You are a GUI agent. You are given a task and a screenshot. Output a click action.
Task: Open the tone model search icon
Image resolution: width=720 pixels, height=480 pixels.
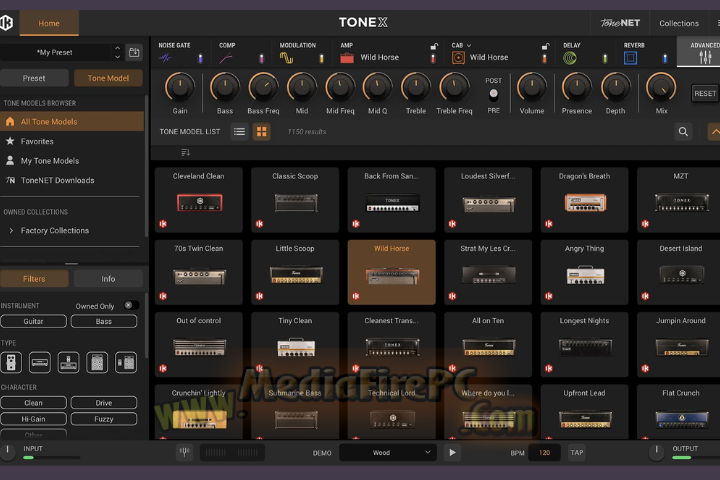point(683,132)
